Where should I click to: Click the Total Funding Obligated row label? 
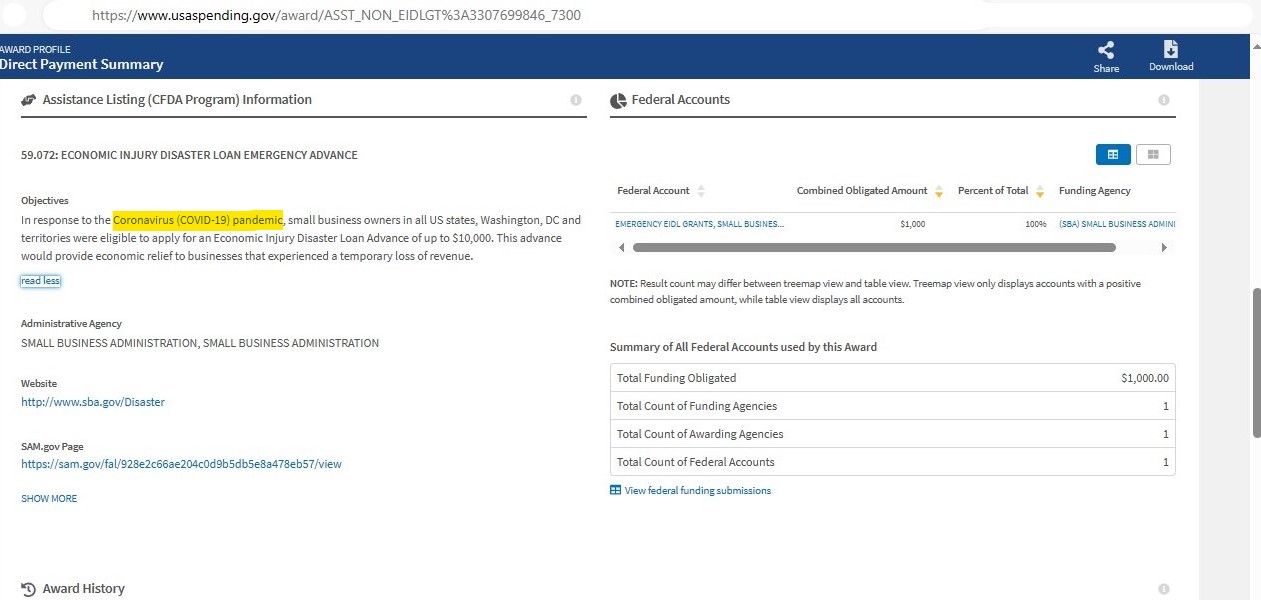coord(676,378)
